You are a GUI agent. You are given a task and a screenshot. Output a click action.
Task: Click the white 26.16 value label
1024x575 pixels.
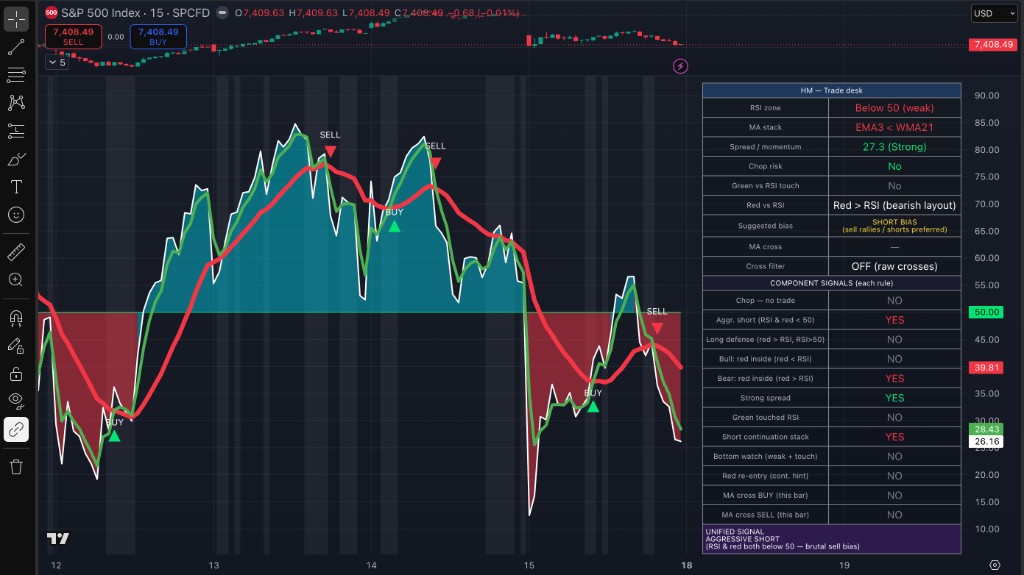pos(986,442)
